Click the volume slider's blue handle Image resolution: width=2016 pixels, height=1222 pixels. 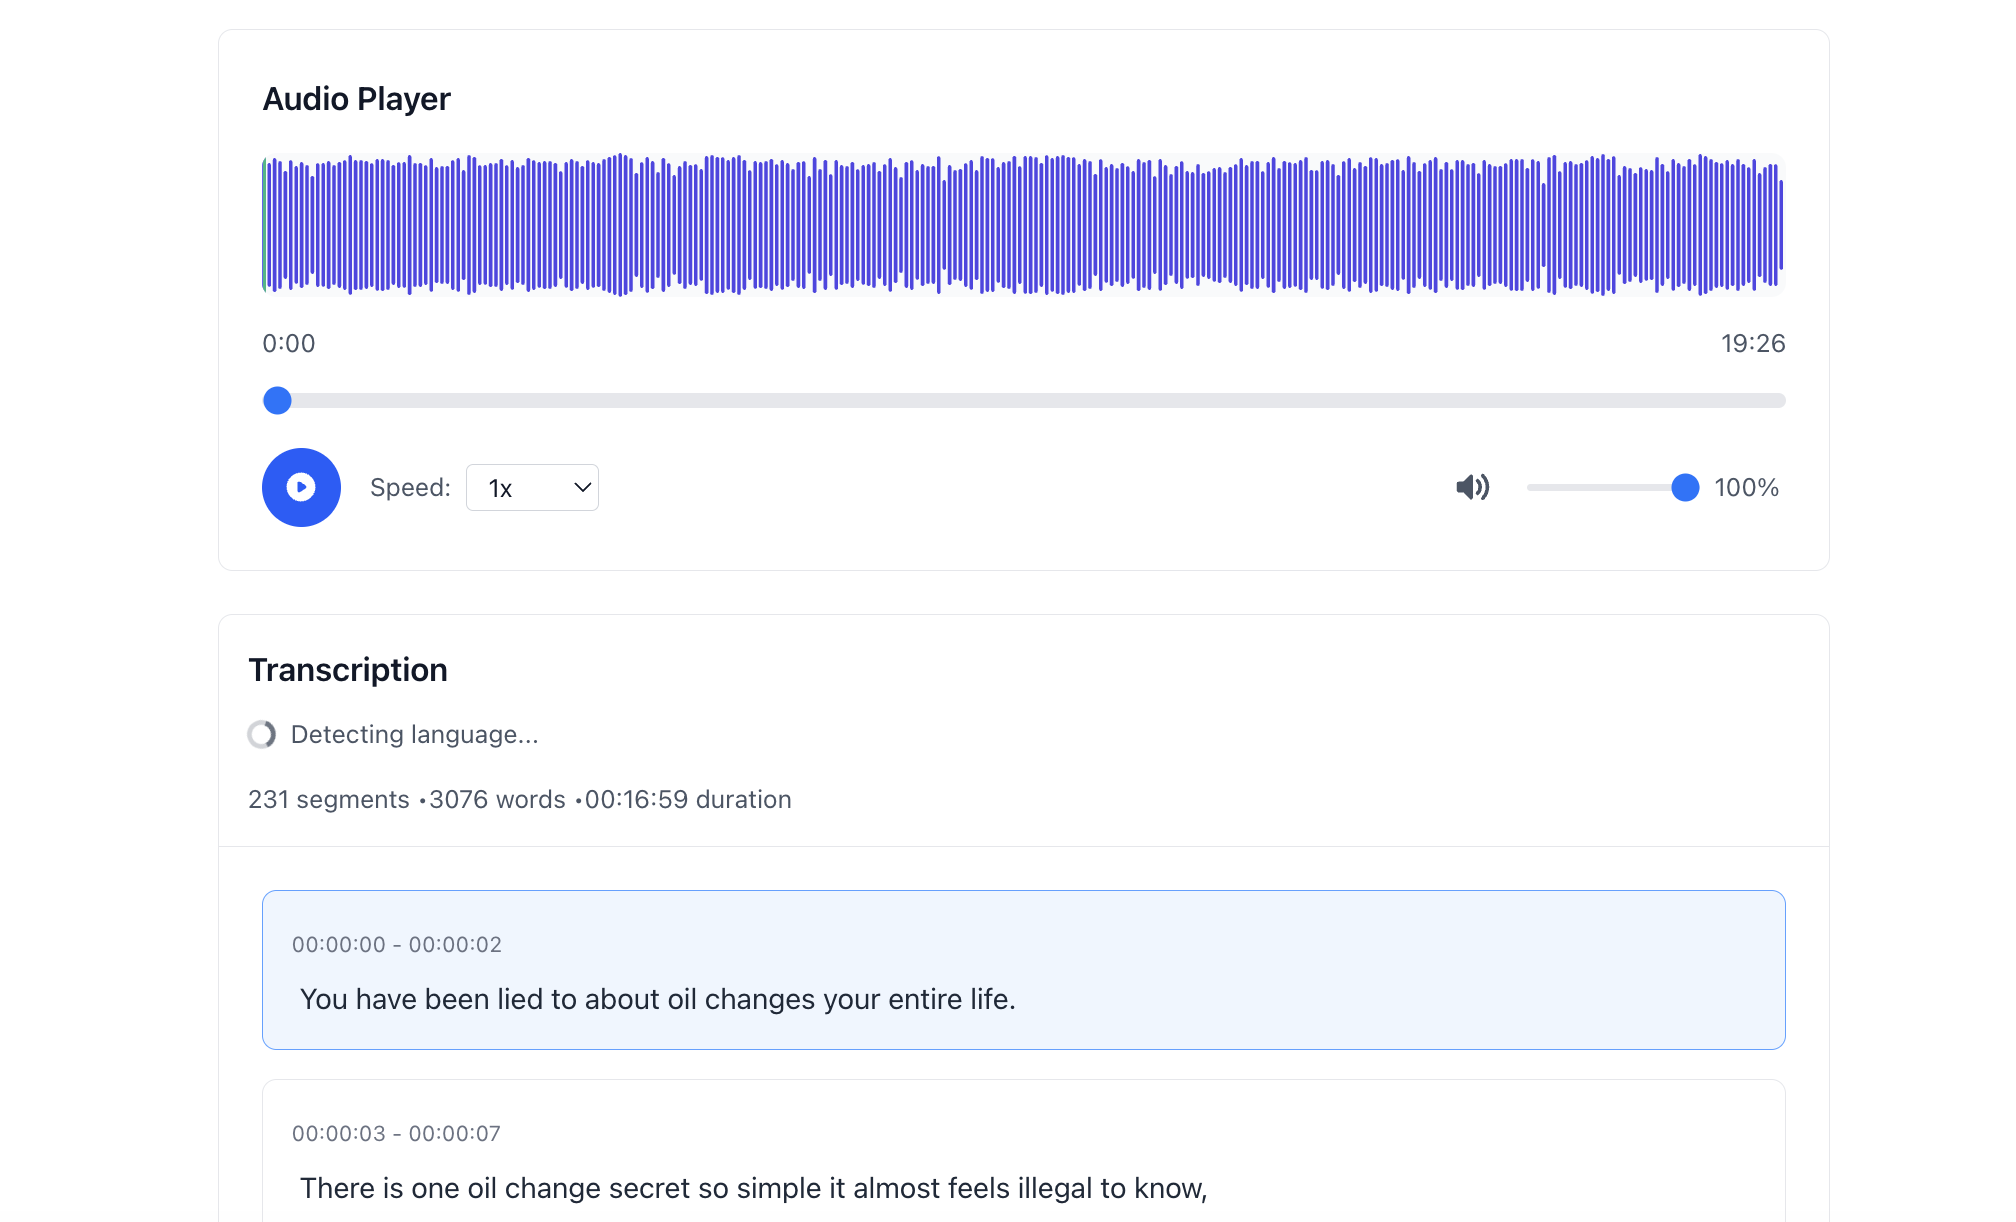coord(1685,487)
